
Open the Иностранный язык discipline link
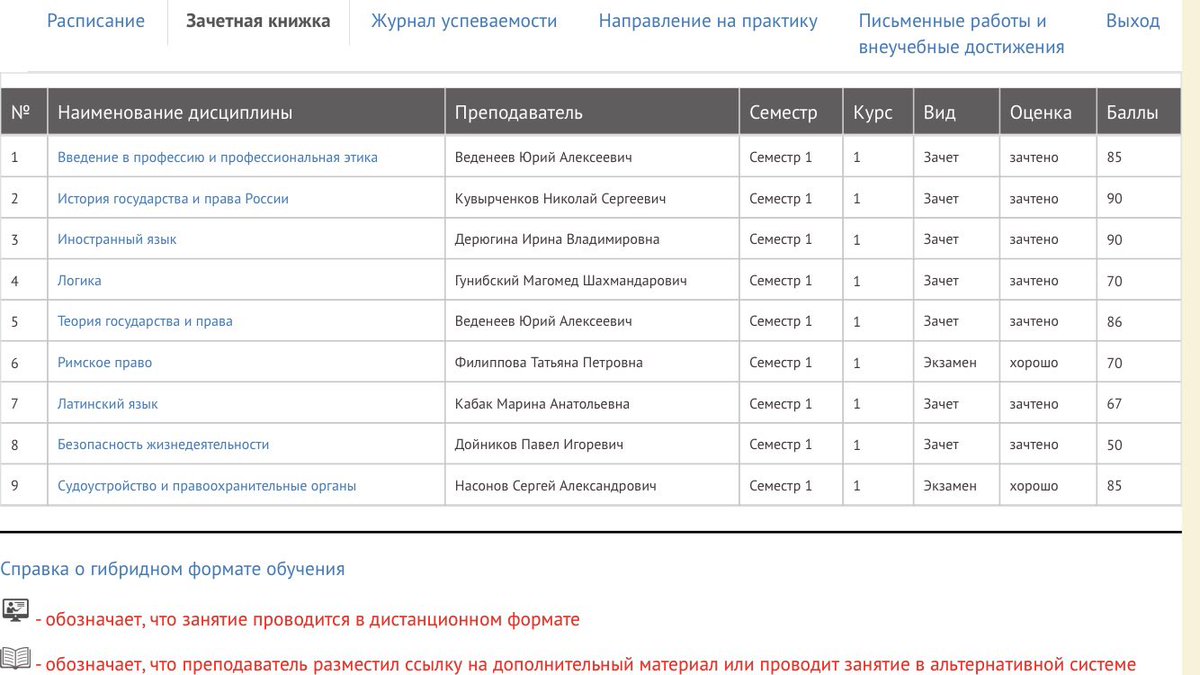[x=117, y=239]
